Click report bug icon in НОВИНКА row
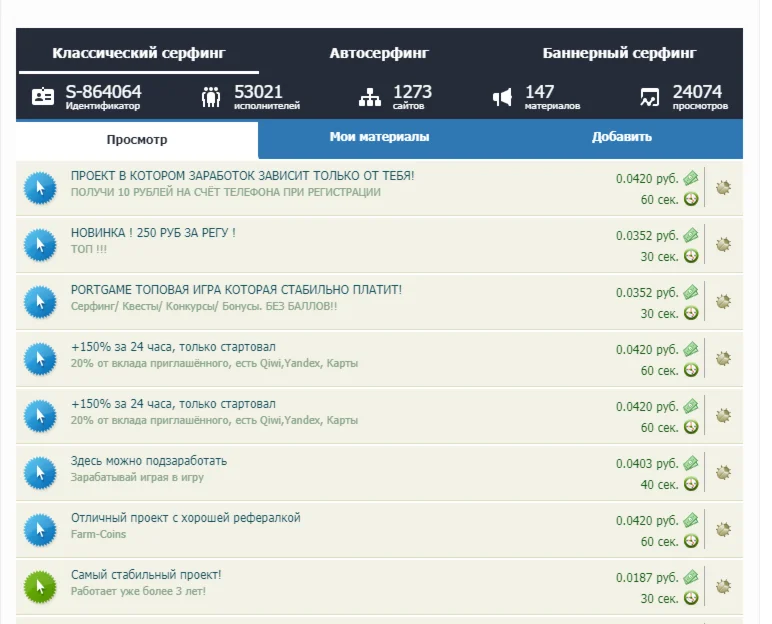772x624 pixels. tap(723, 244)
